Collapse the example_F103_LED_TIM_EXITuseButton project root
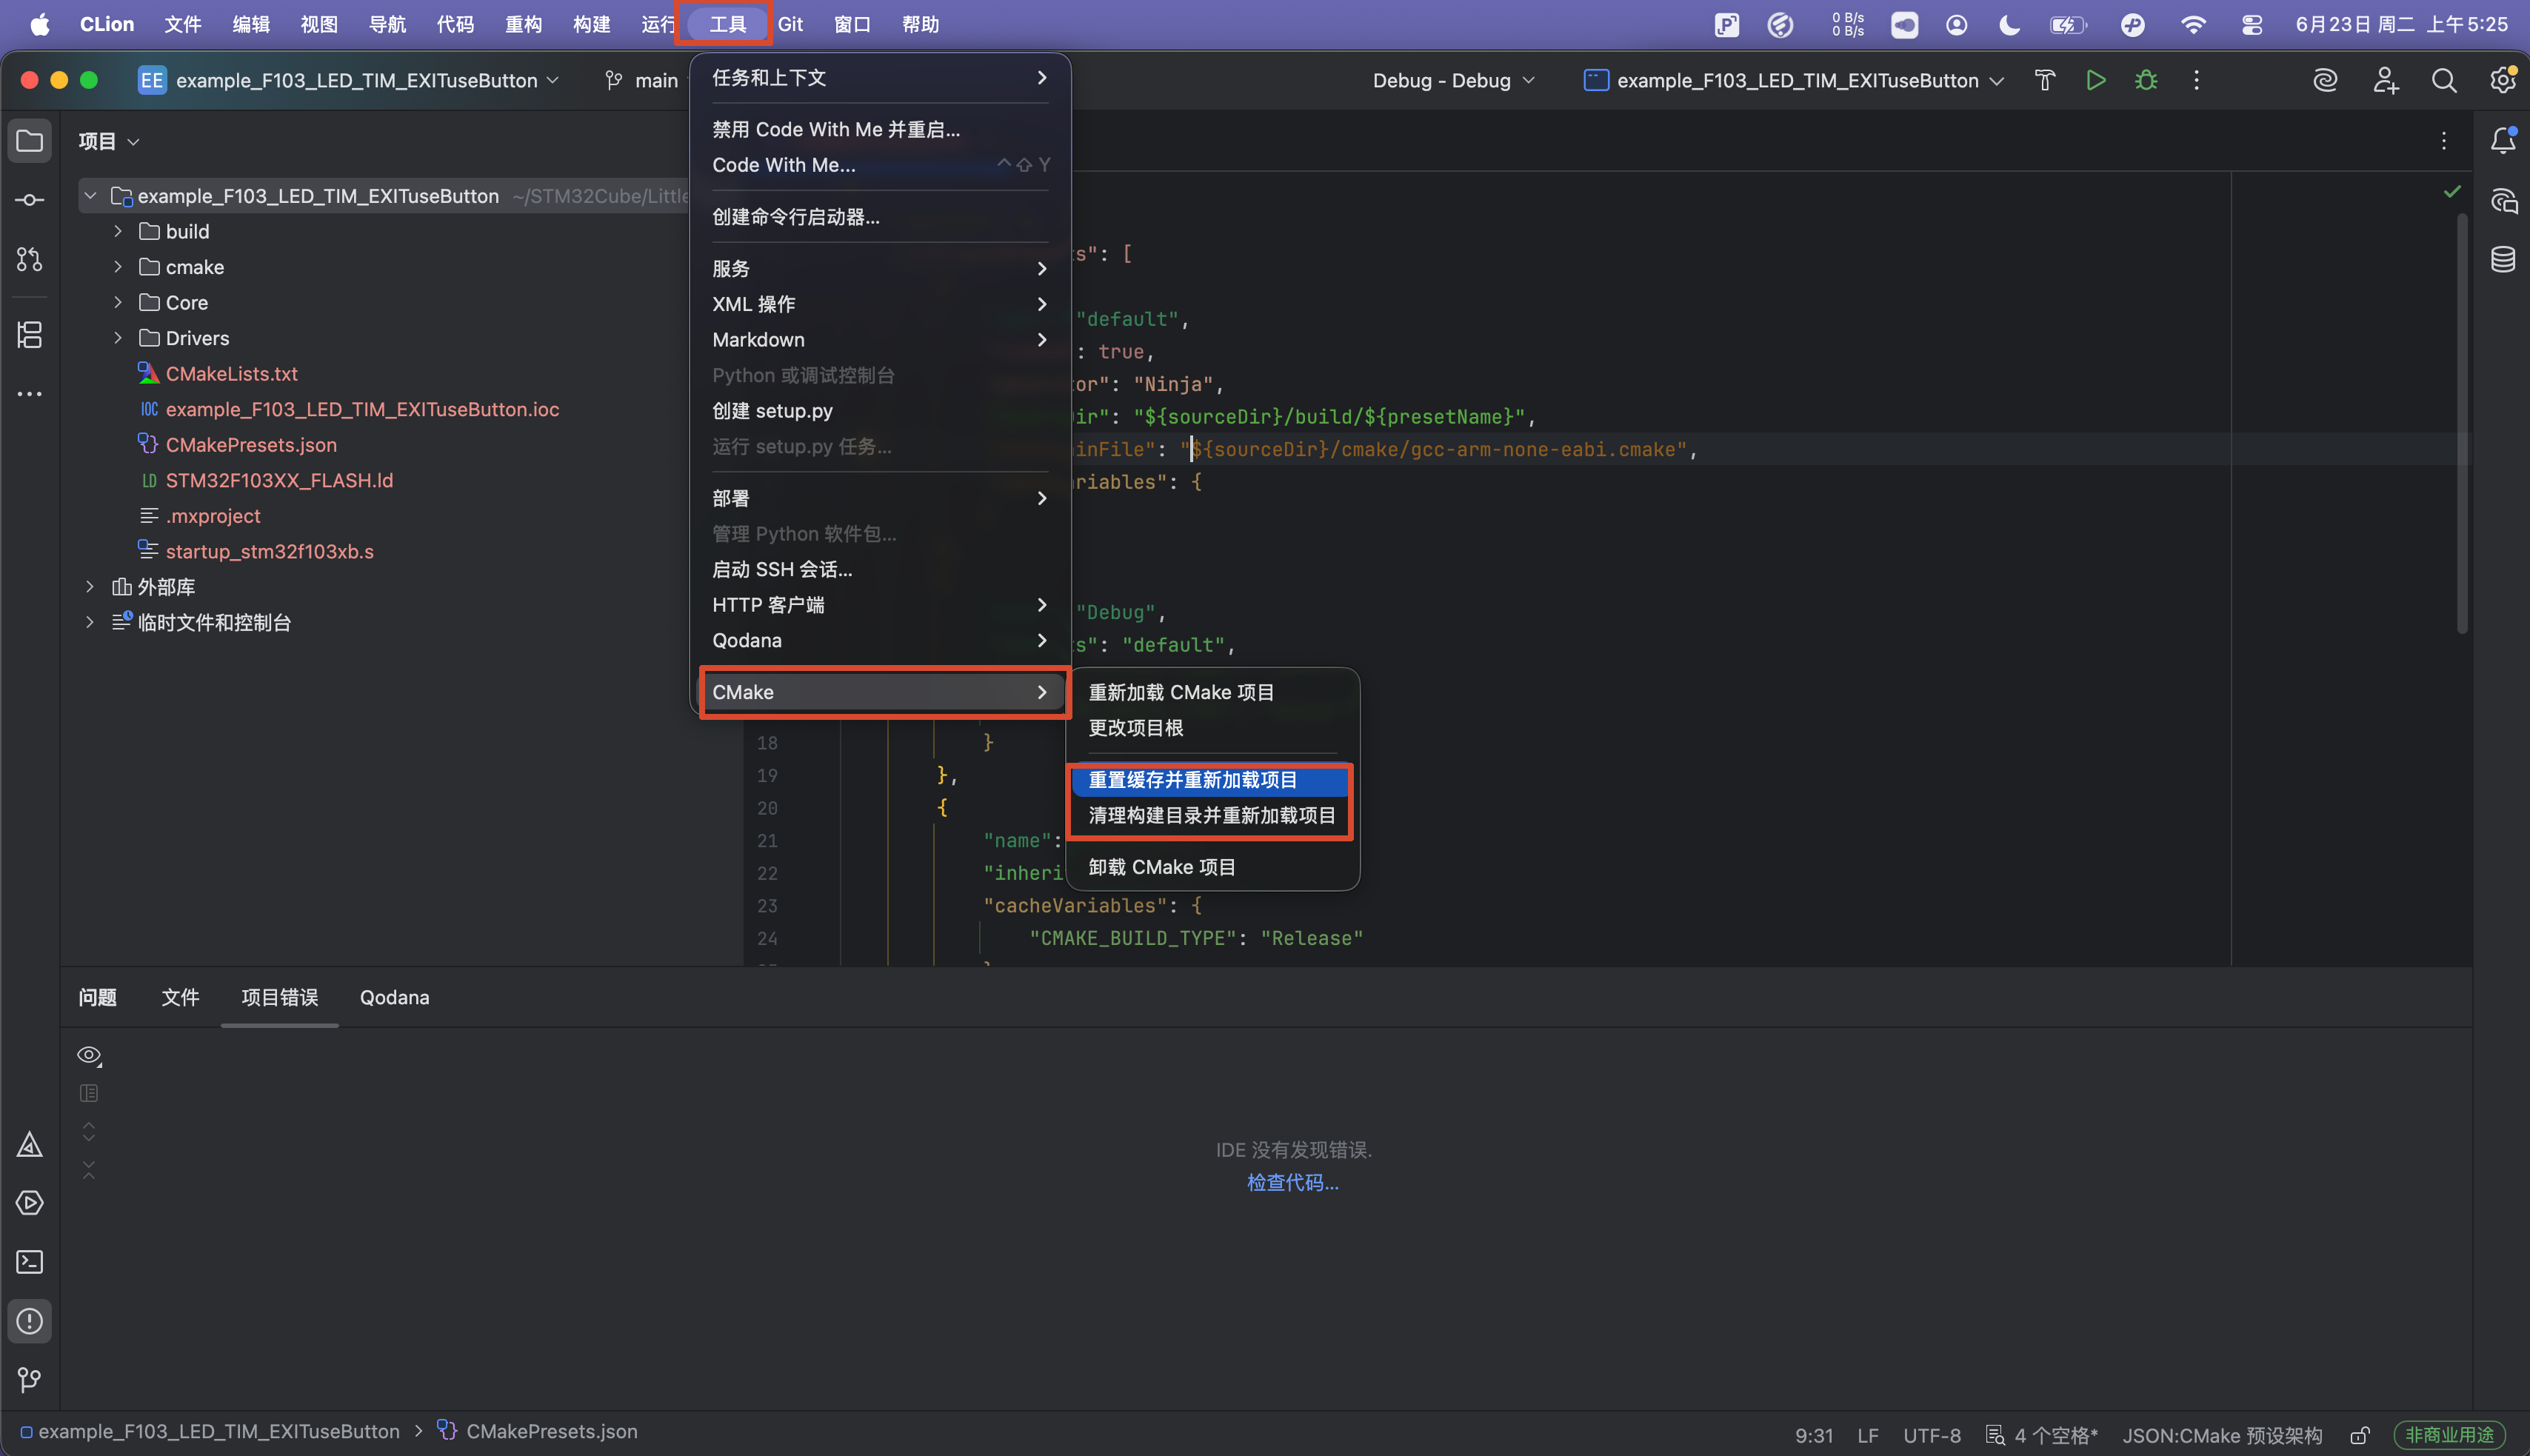The width and height of the screenshot is (2530, 1456). pyautogui.click(x=90, y=196)
